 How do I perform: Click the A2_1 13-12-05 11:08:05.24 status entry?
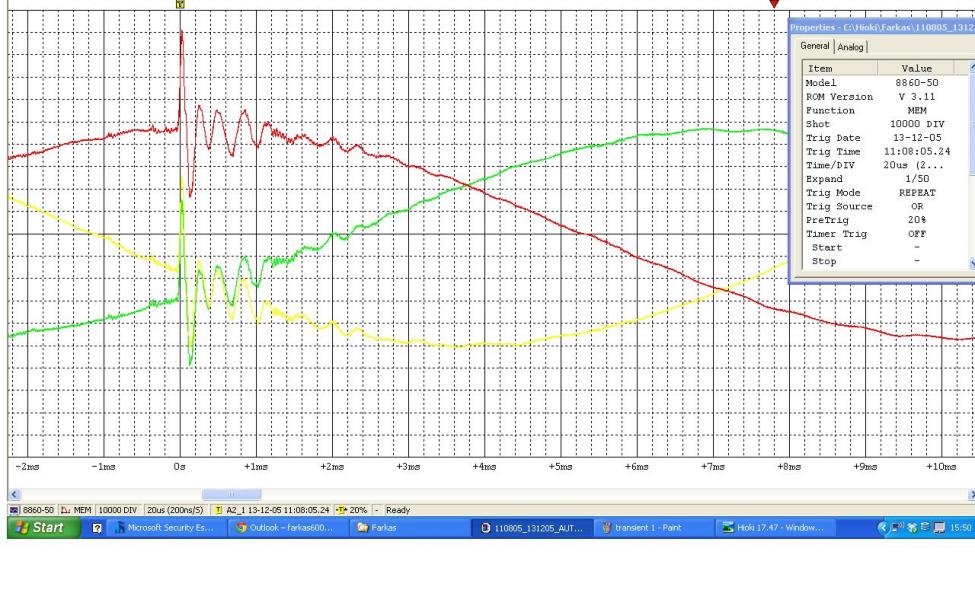point(277,509)
